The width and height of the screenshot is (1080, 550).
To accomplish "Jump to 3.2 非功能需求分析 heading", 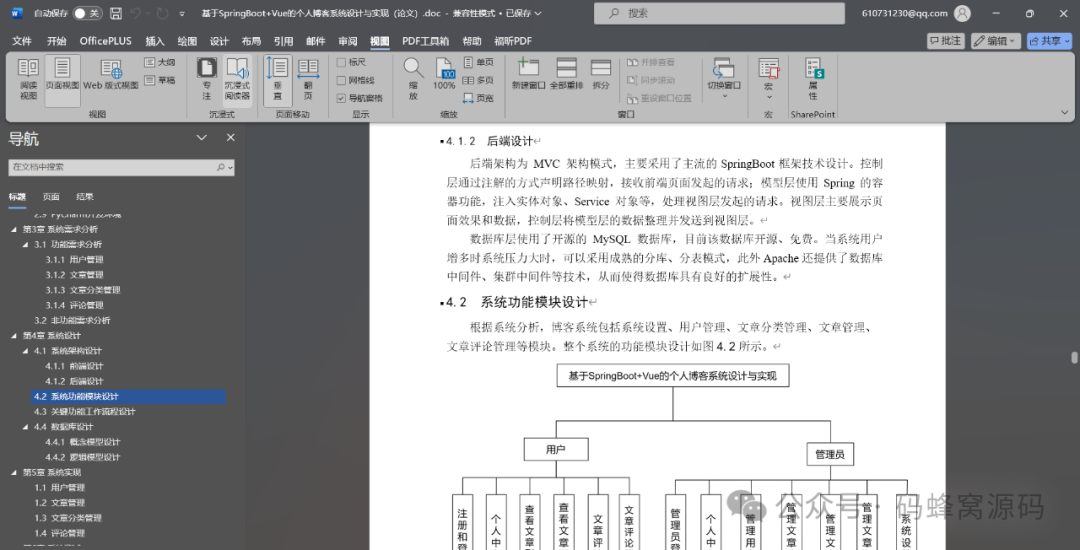I will click(72, 320).
